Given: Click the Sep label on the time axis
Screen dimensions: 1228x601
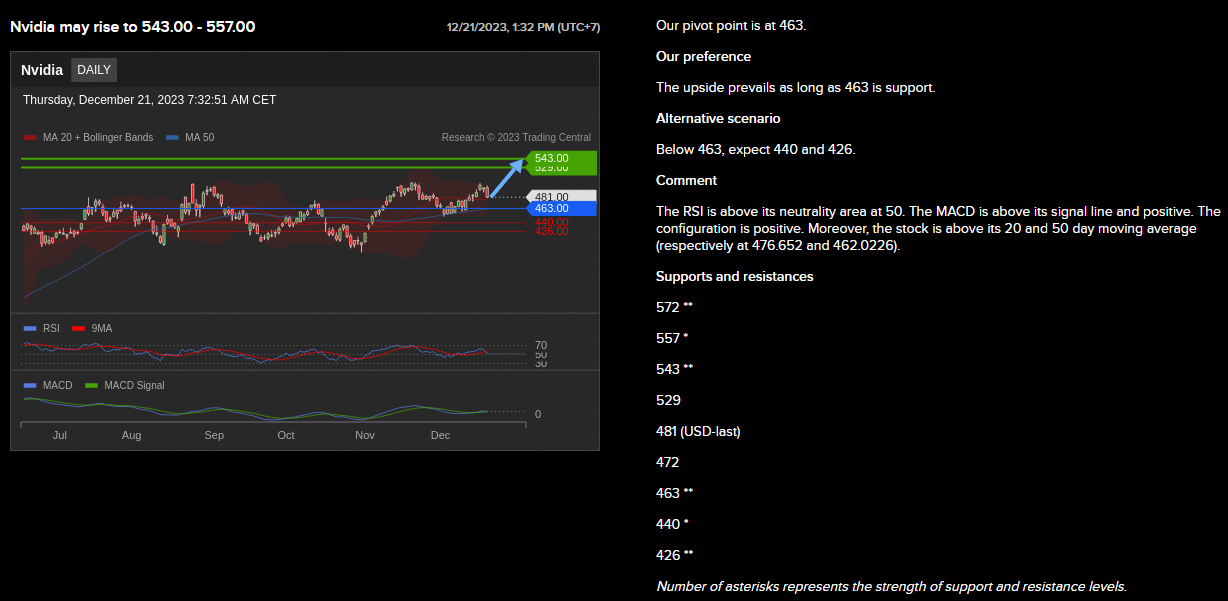Looking at the screenshot, I should coord(214,436).
